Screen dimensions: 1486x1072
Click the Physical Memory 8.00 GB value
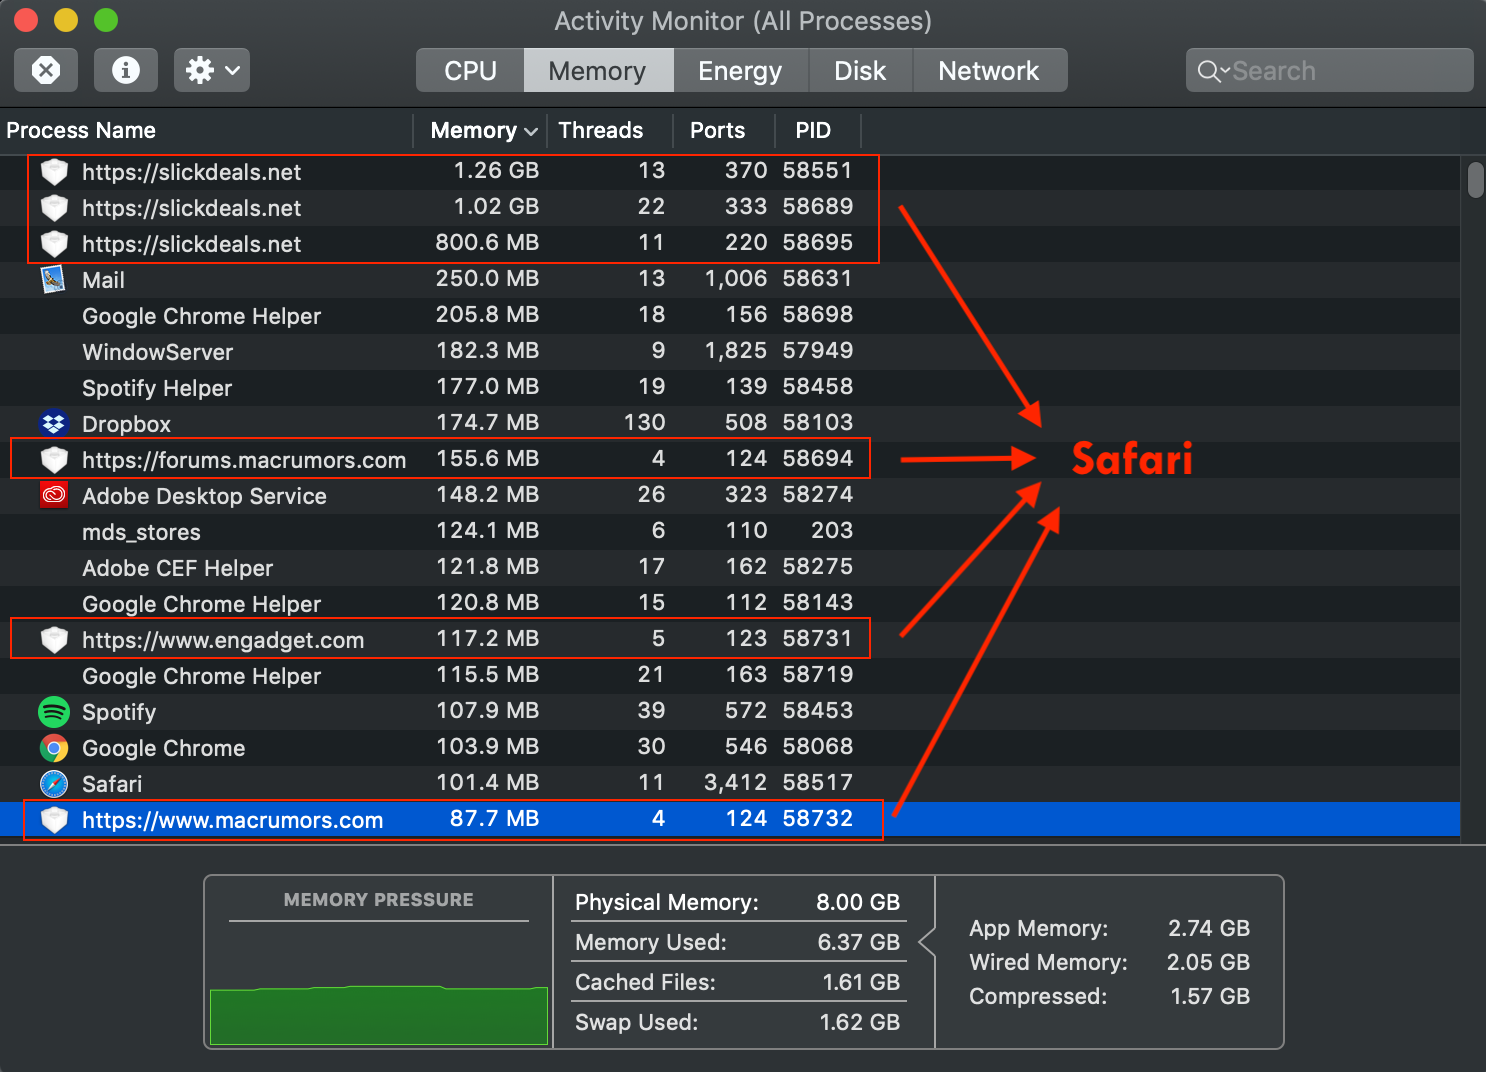858,902
